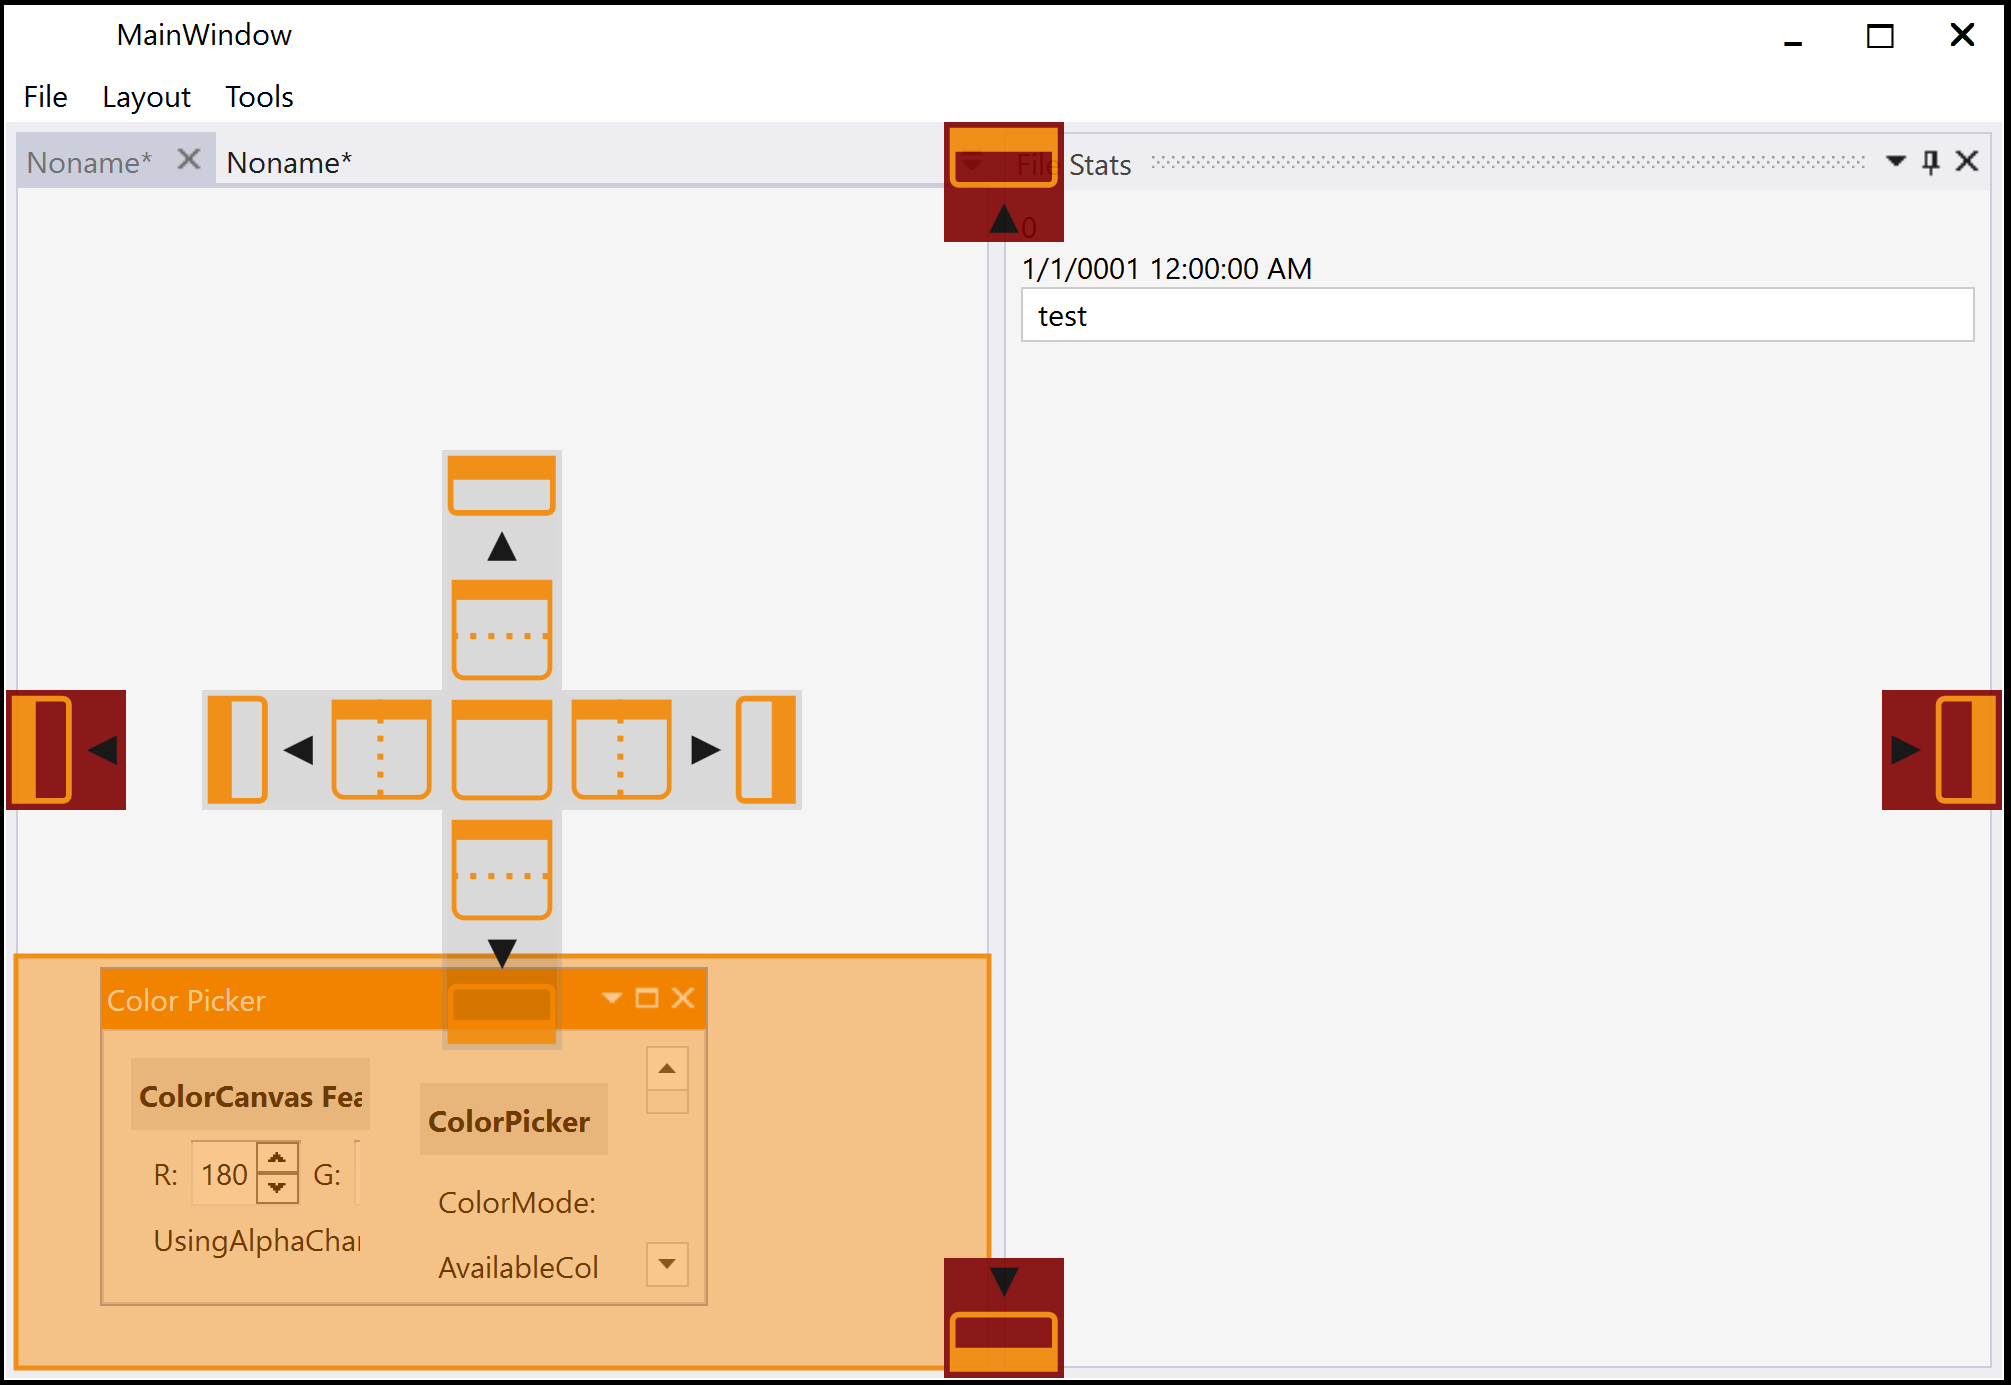Image resolution: width=2011 pixels, height=1385 pixels.
Task: Open the Layout menu
Action: pyautogui.click(x=146, y=97)
